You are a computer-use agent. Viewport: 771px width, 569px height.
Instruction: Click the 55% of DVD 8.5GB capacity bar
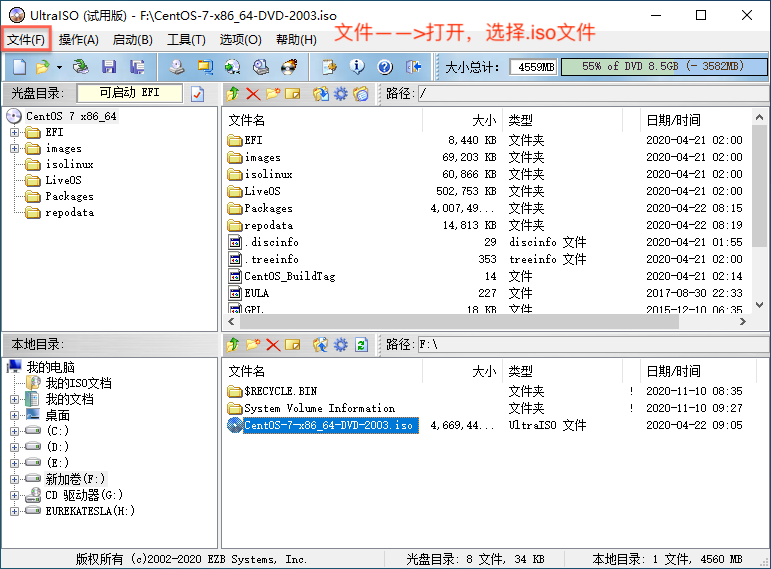point(663,67)
